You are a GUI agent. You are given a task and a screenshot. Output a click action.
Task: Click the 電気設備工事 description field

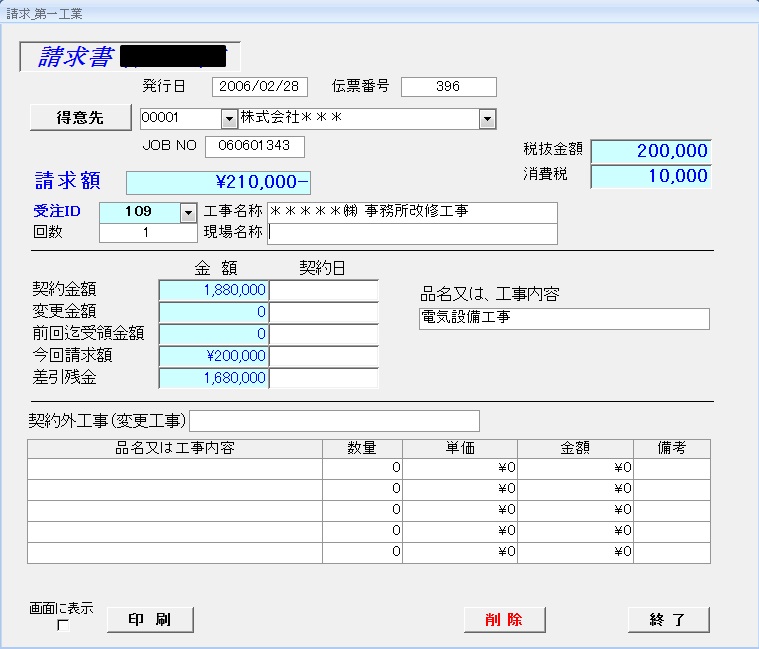[564, 319]
